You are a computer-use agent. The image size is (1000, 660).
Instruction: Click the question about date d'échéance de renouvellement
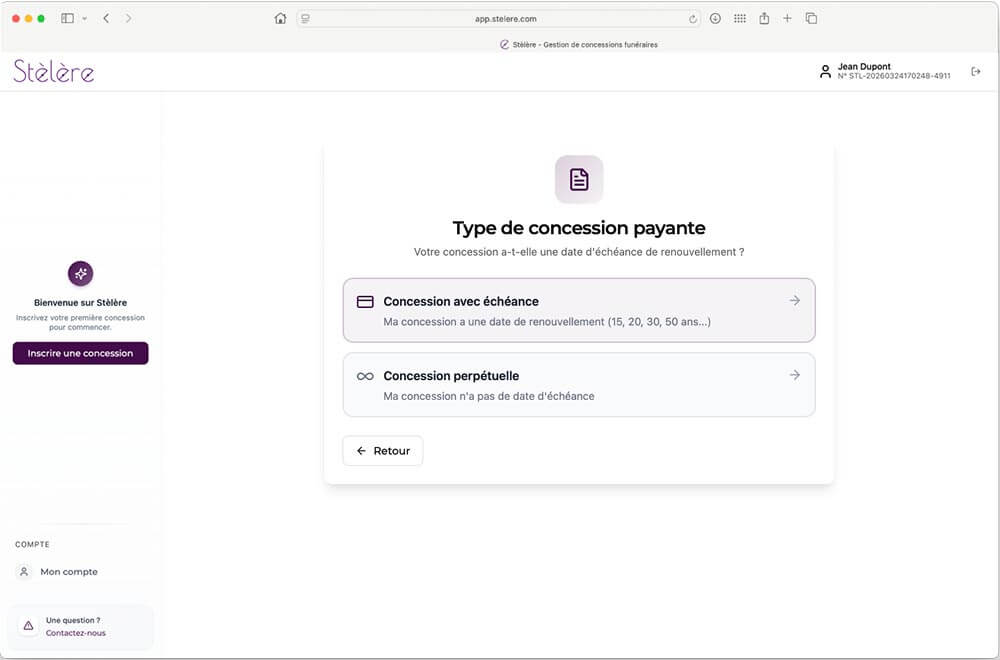click(x=578, y=252)
